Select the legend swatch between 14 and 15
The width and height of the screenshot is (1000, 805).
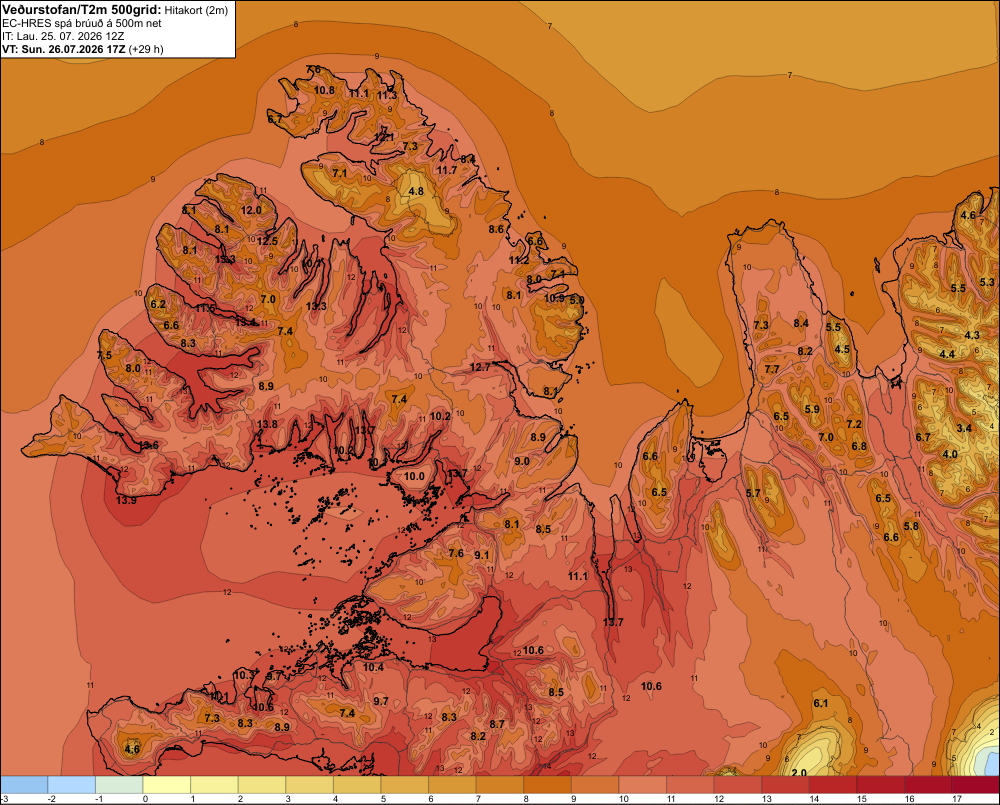pyautogui.click(x=833, y=785)
